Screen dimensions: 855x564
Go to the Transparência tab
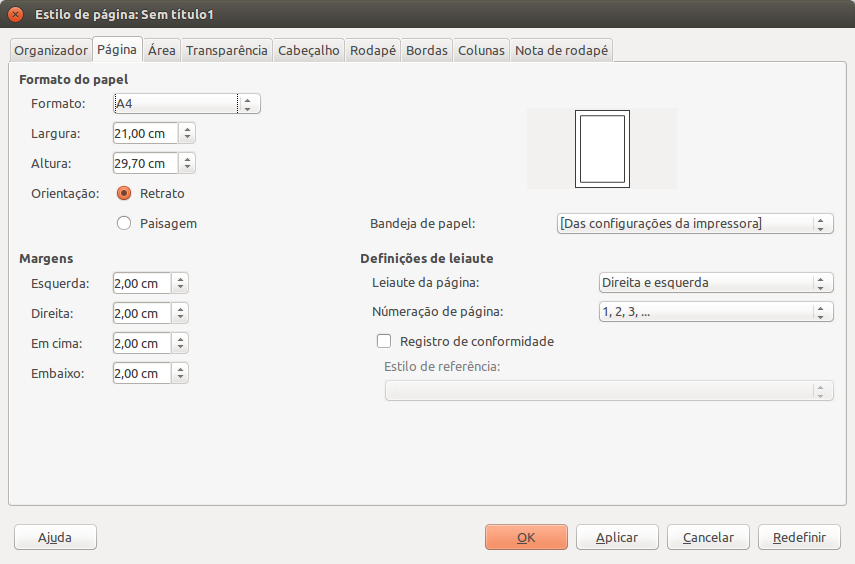point(227,50)
